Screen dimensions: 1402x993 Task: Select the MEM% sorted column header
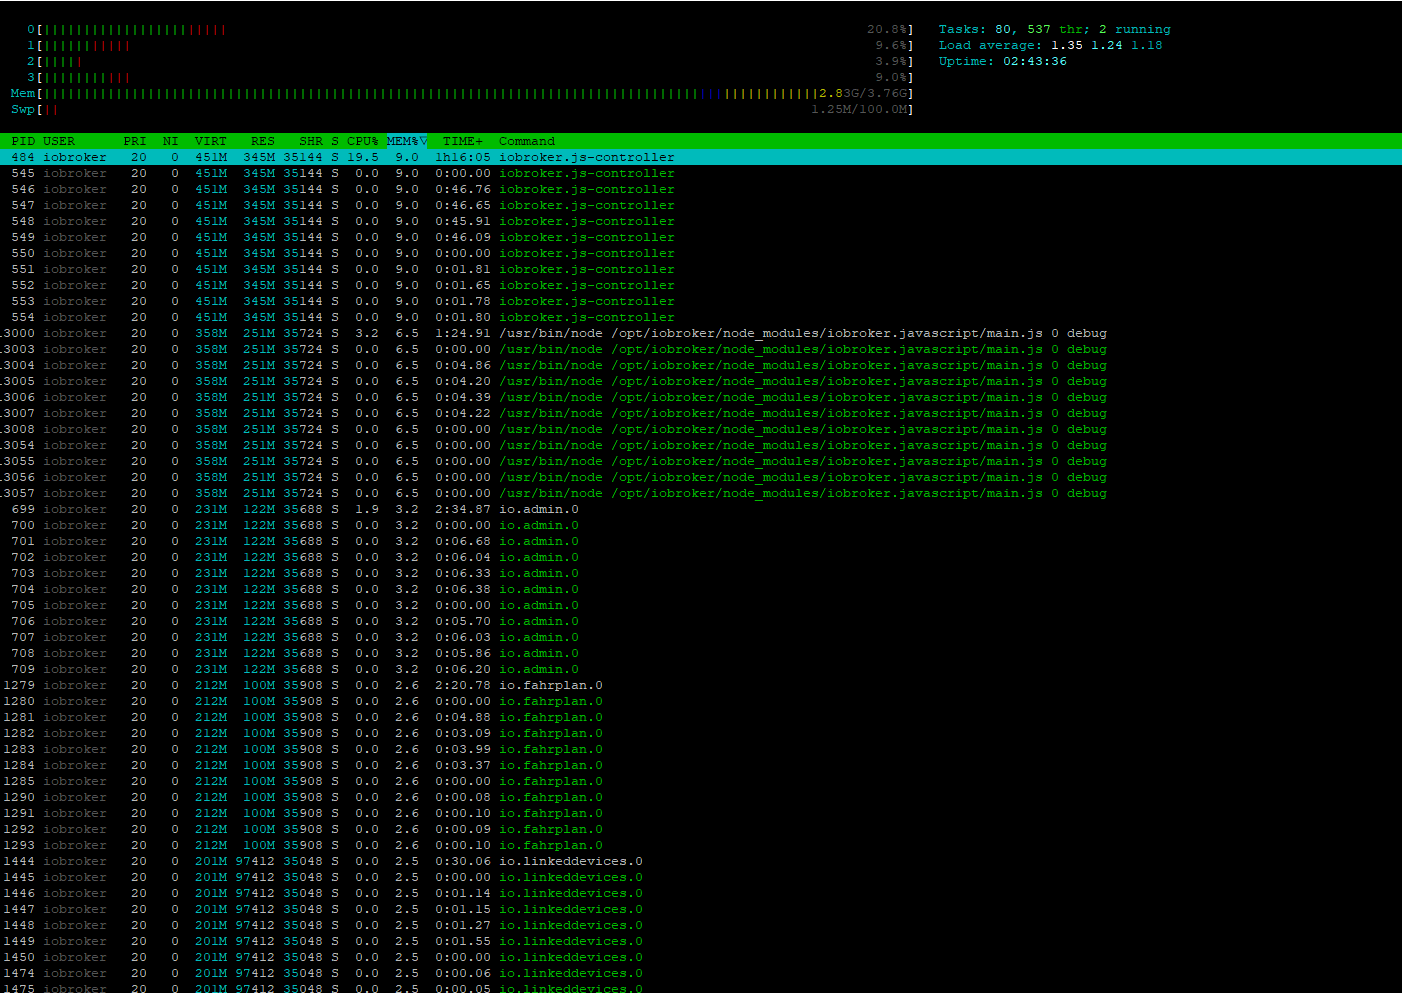point(406,141)
